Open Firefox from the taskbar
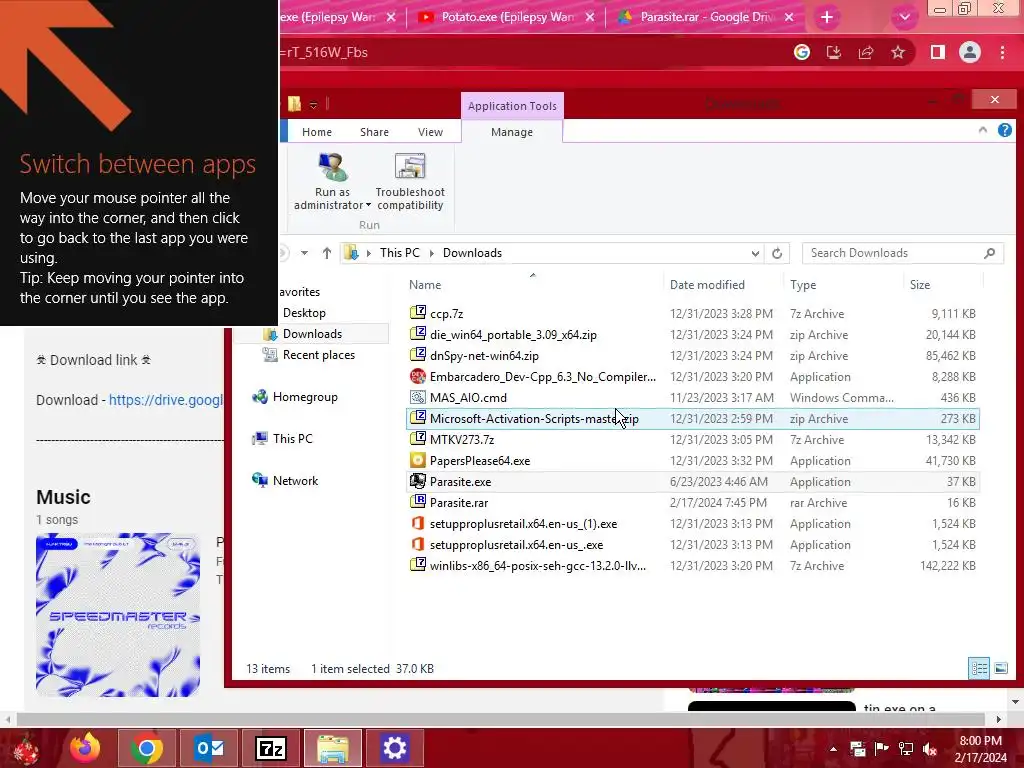The width and height of the screenshot is (1024, 768). click(85, 748)
